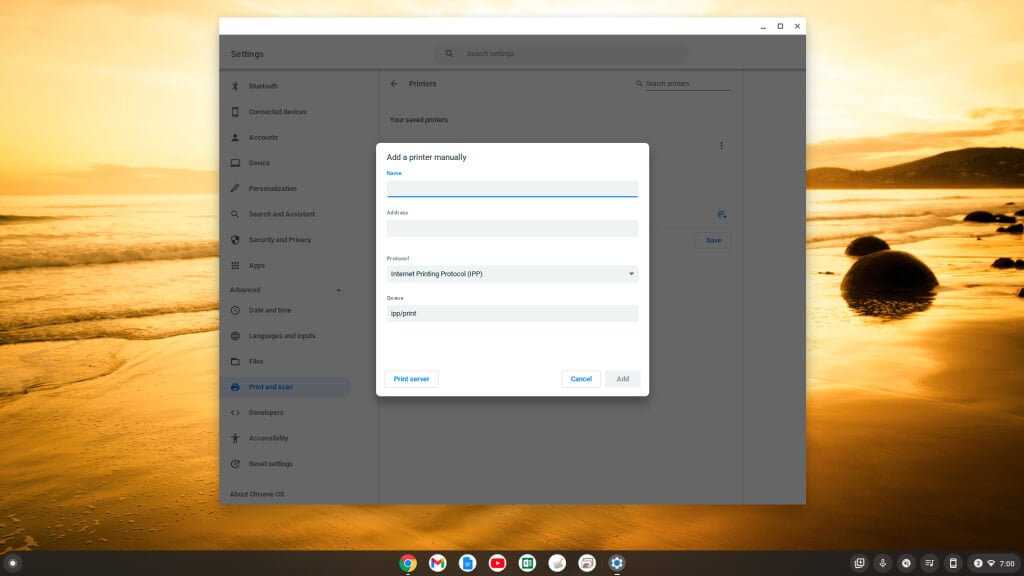Screen dimensions: 1024x576
Task: Open YouTube from the shelf
Action: (x=497, y=563)
